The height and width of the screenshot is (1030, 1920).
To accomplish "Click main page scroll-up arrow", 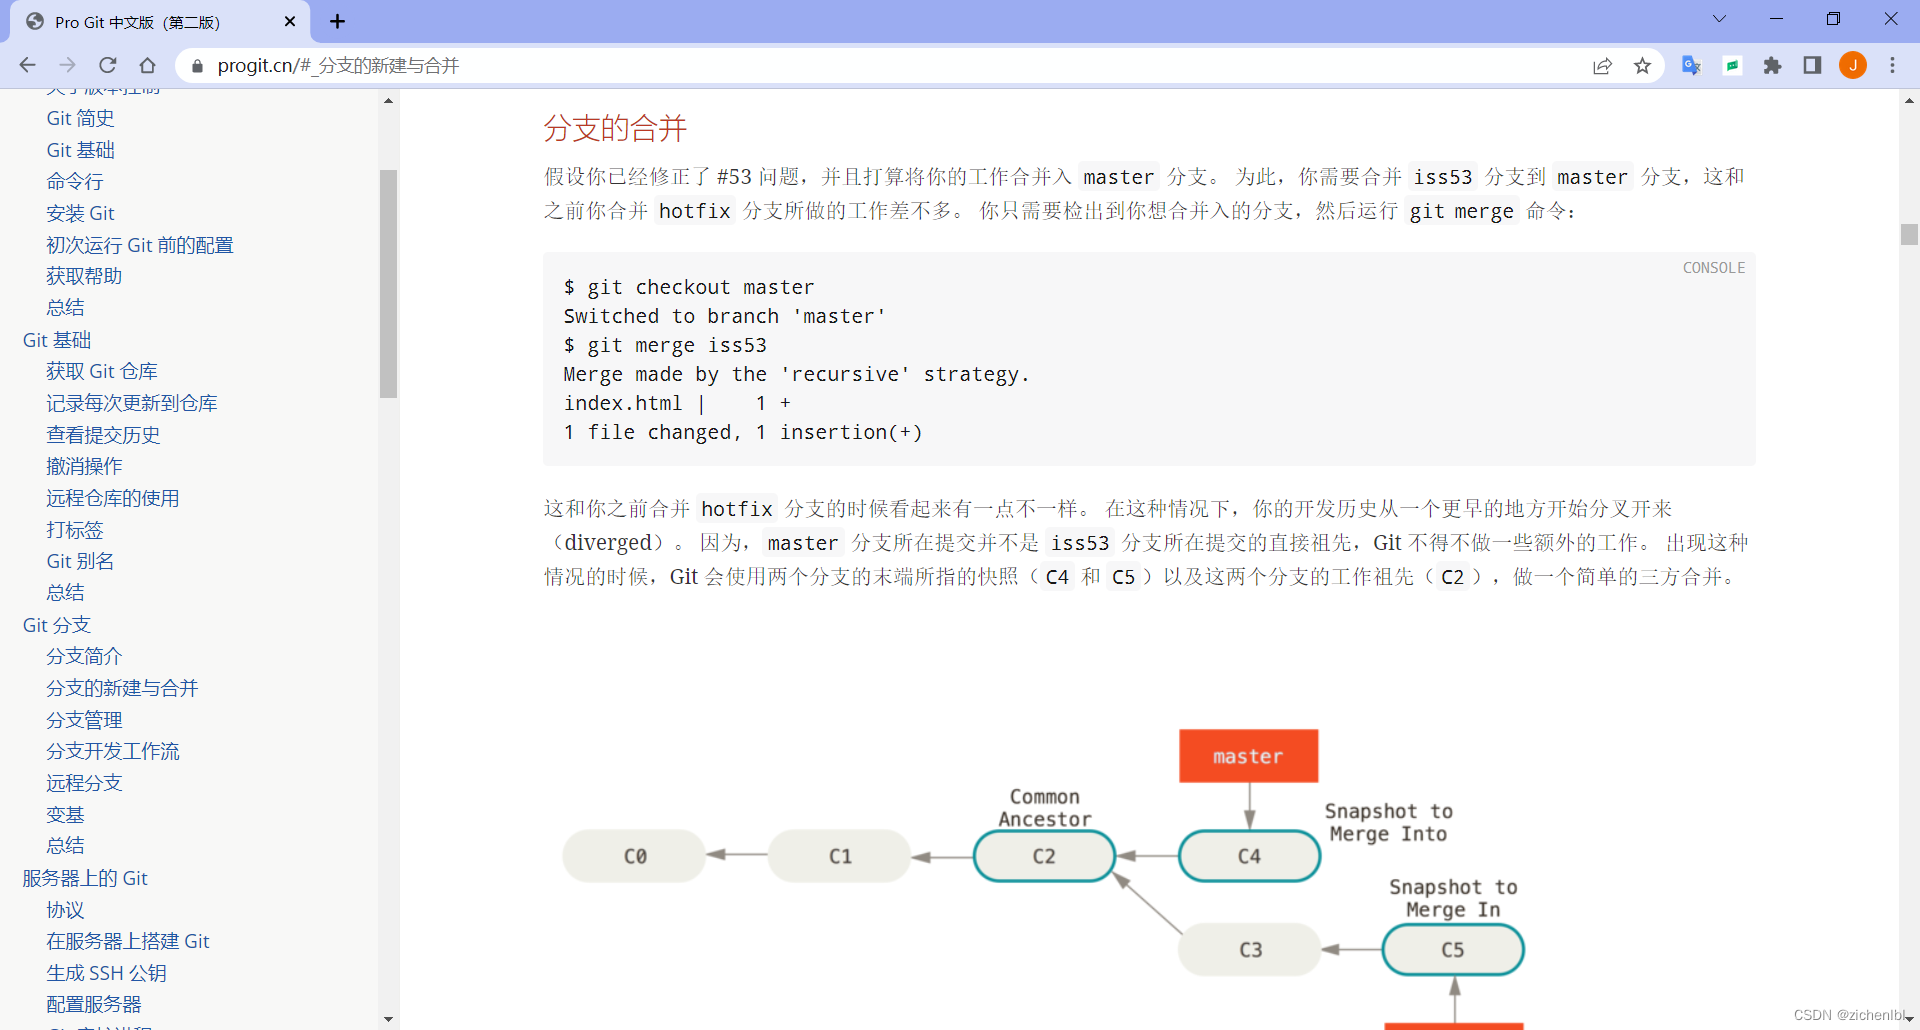I will pyautogui.click(x=1909, y=100).
